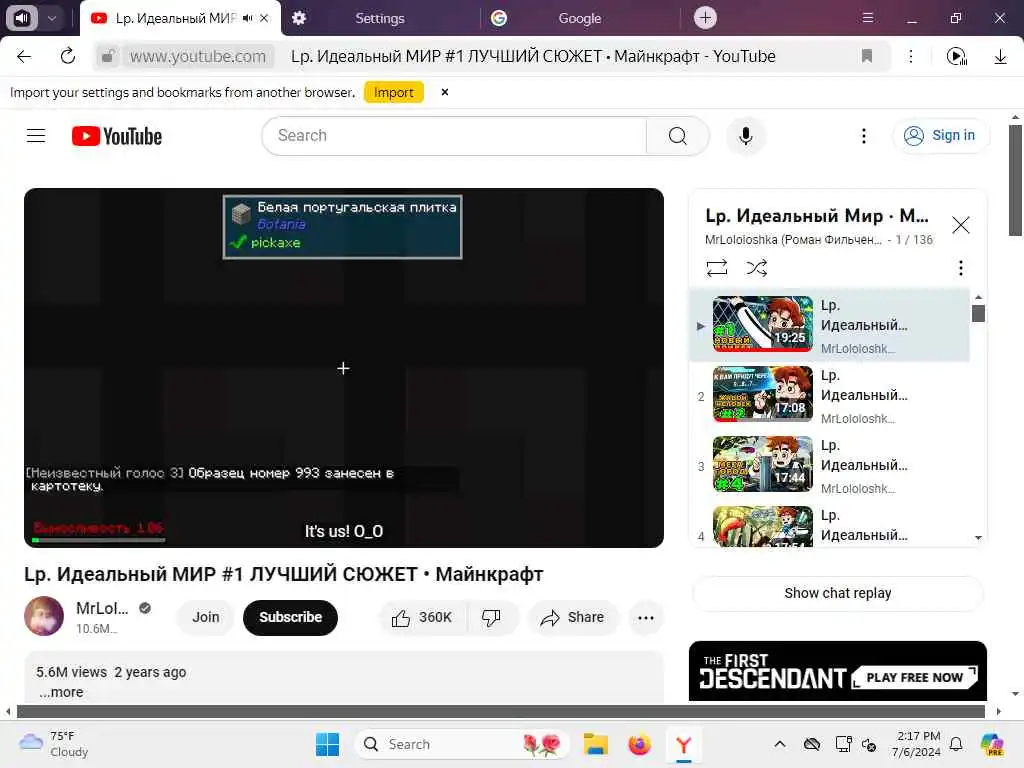Like the video with thumbs up 360K
Viewport: 1024px width, 768px height.
[423, 618]
